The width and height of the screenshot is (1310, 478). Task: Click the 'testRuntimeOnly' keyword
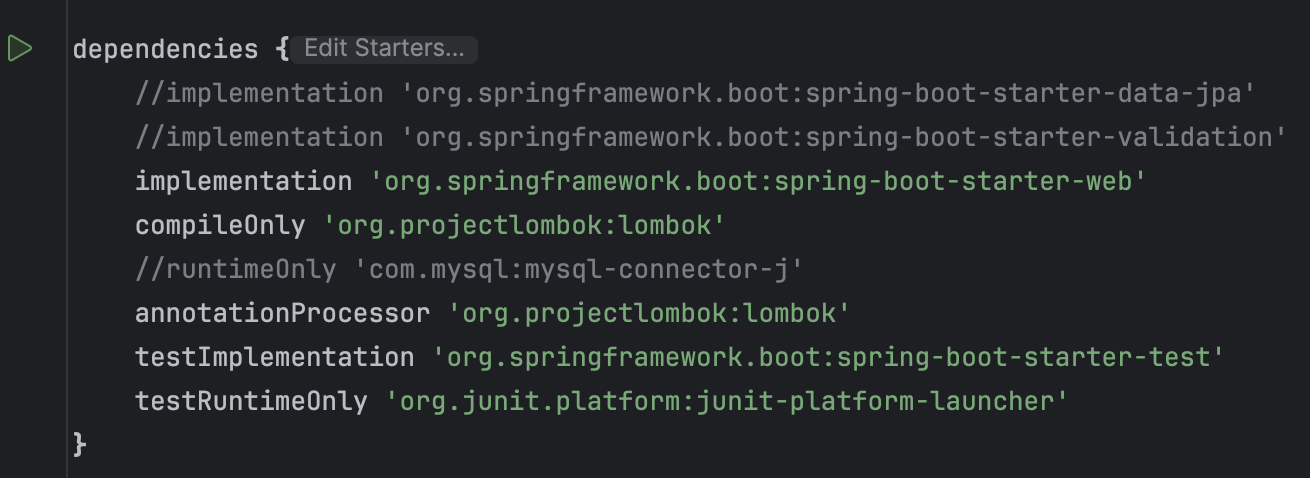[251, 401]
